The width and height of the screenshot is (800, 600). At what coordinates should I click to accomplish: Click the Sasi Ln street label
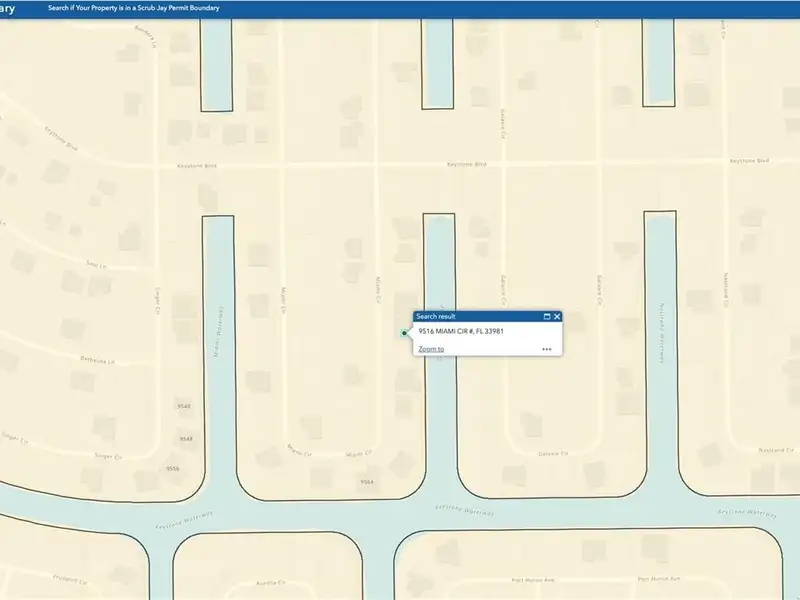coord(95,265)
